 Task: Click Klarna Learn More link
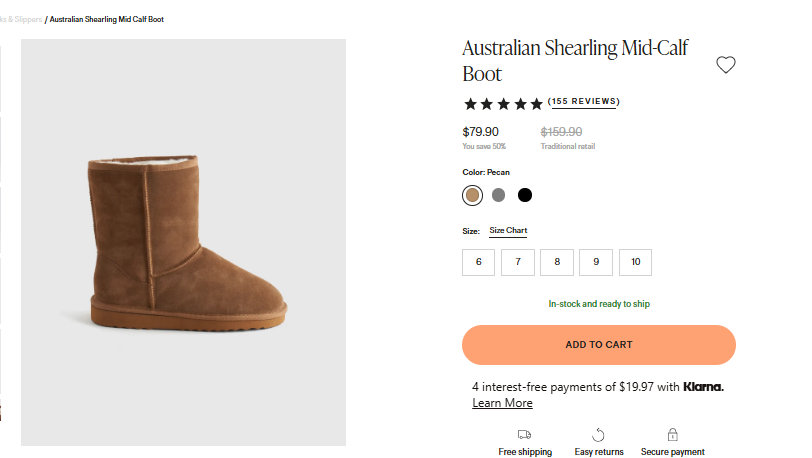point(502,403)
